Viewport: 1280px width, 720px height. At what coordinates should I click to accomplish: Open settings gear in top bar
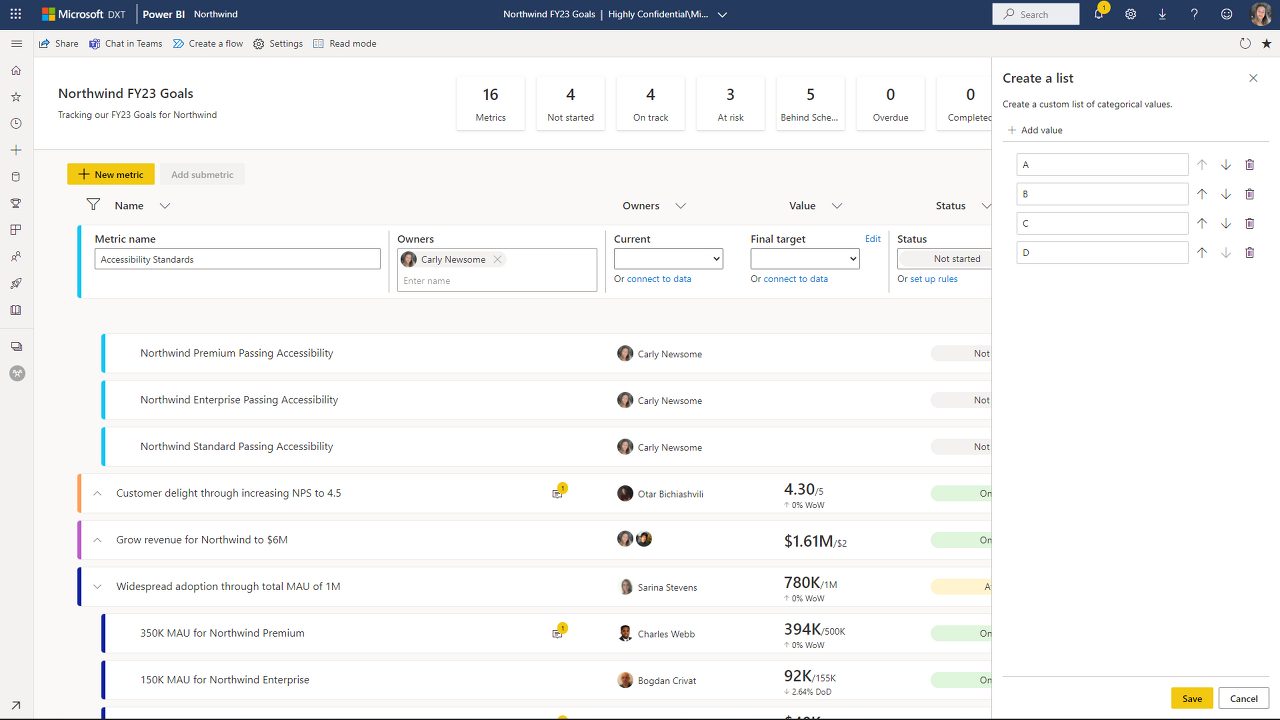(1130, 15)
